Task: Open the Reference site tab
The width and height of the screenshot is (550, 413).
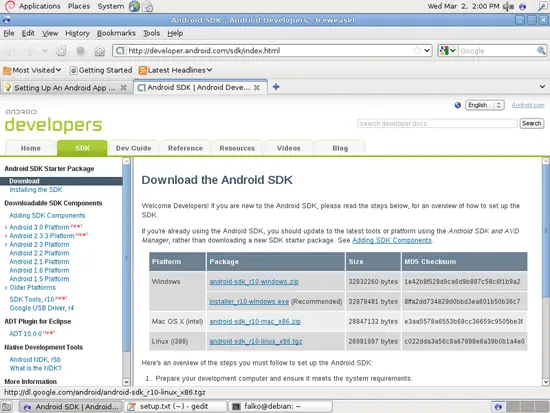Action: coord(185,148)
